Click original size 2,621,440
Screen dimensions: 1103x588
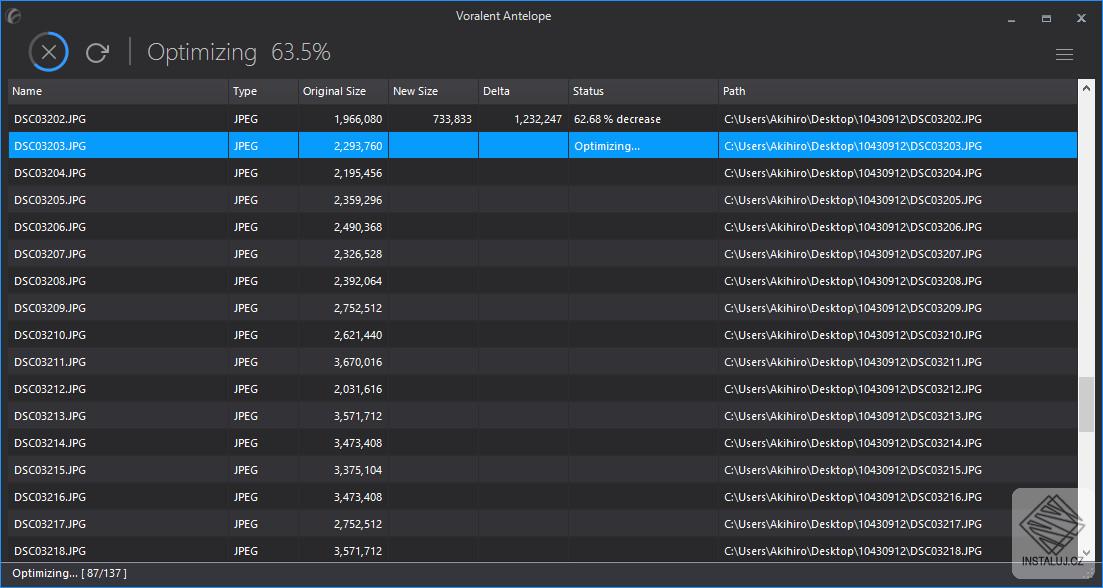[358, 335]
